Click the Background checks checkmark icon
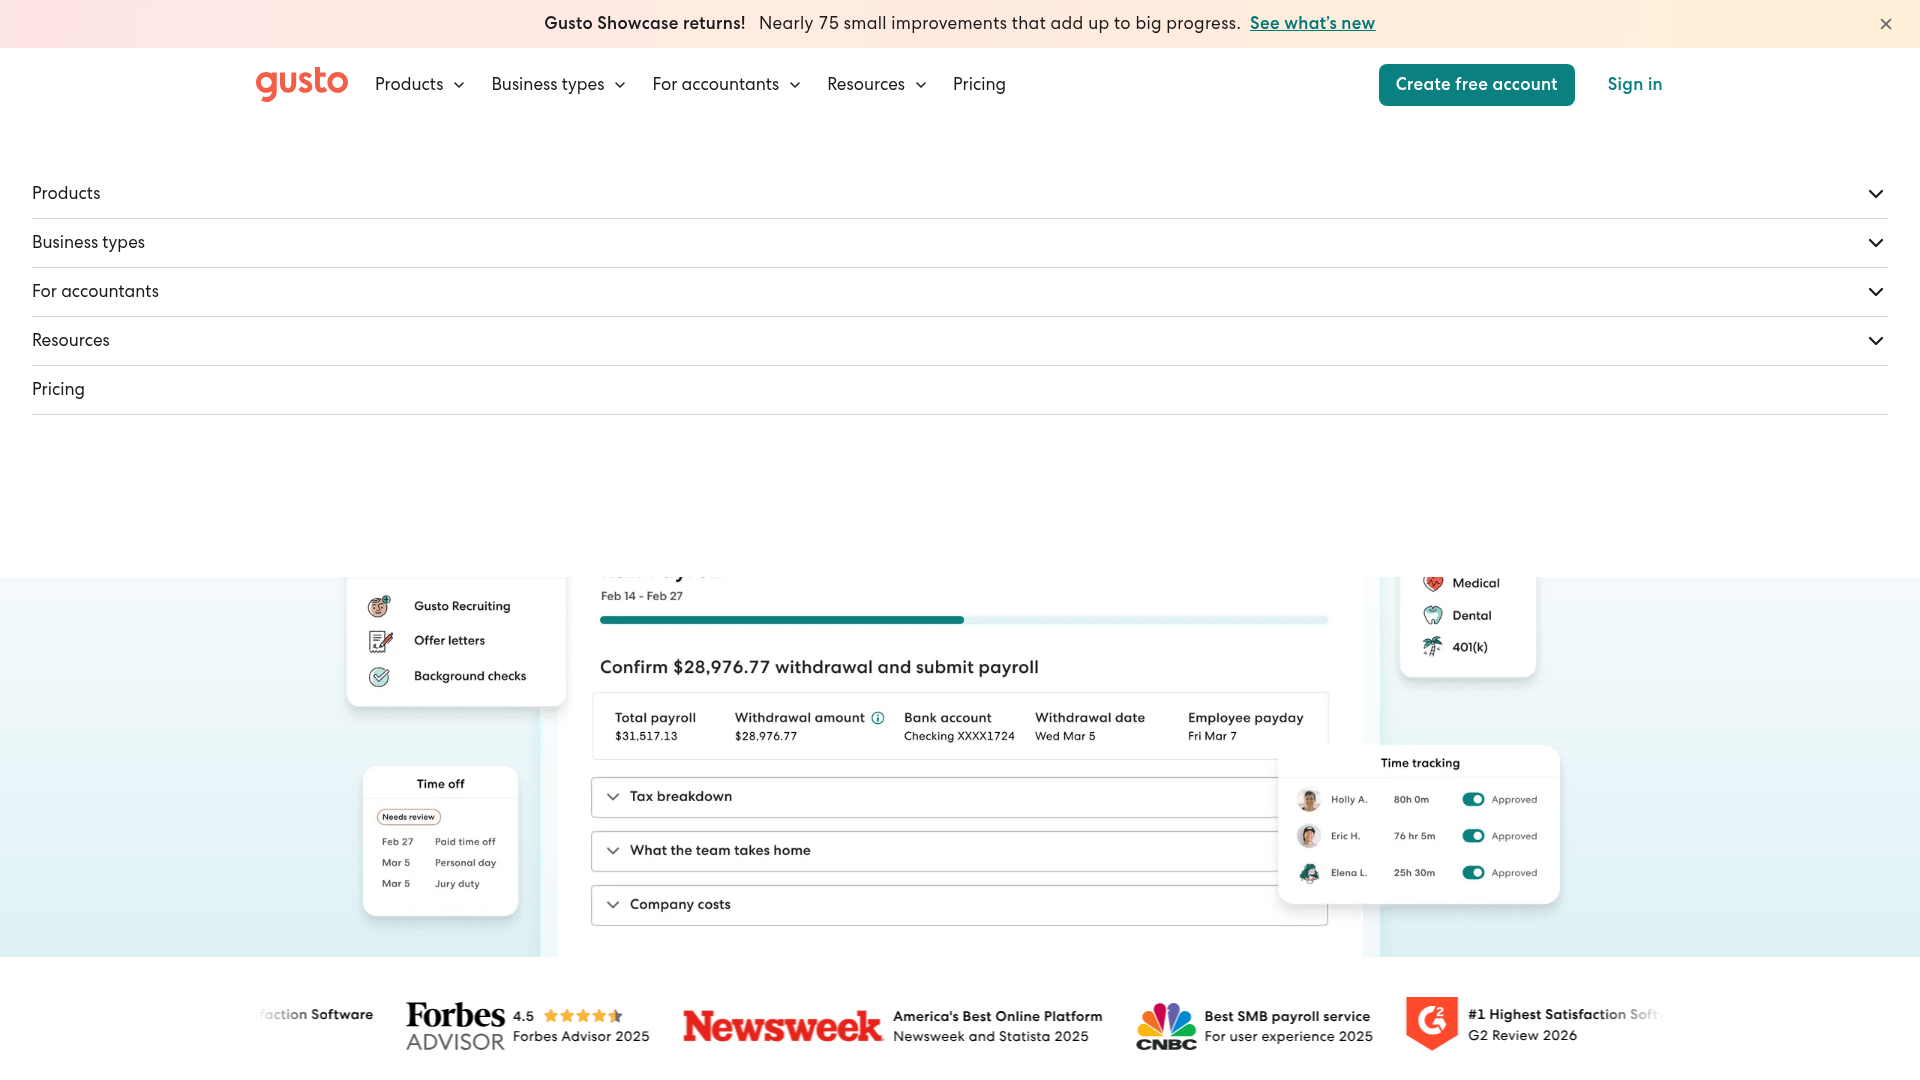 point(379,677)
